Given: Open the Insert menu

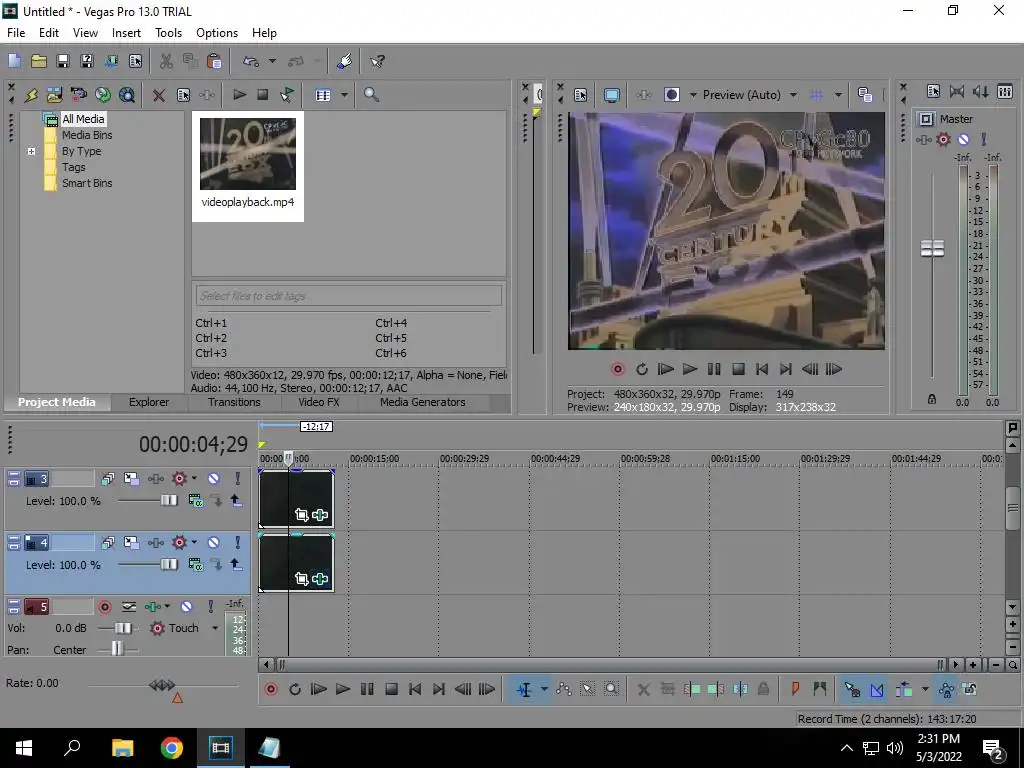Looking at the screenshot, I should click(126, 33).
